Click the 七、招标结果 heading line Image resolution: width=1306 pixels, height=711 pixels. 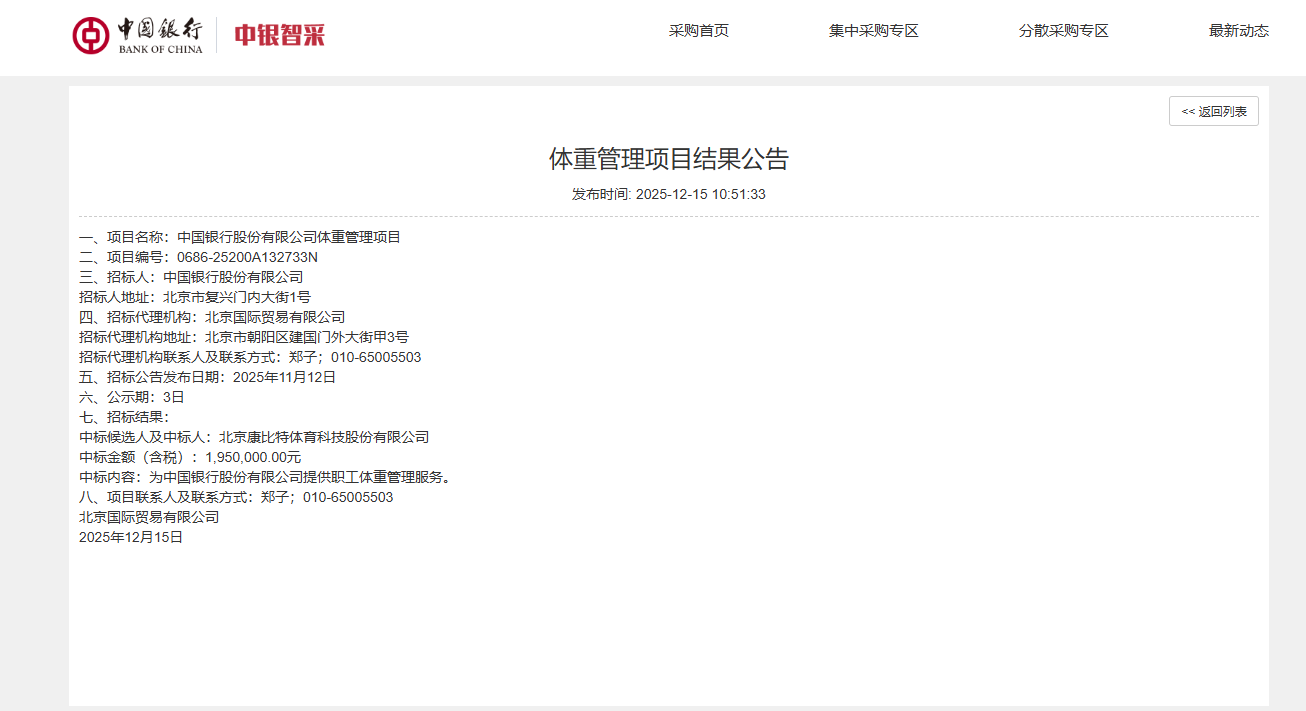(125, 417)
